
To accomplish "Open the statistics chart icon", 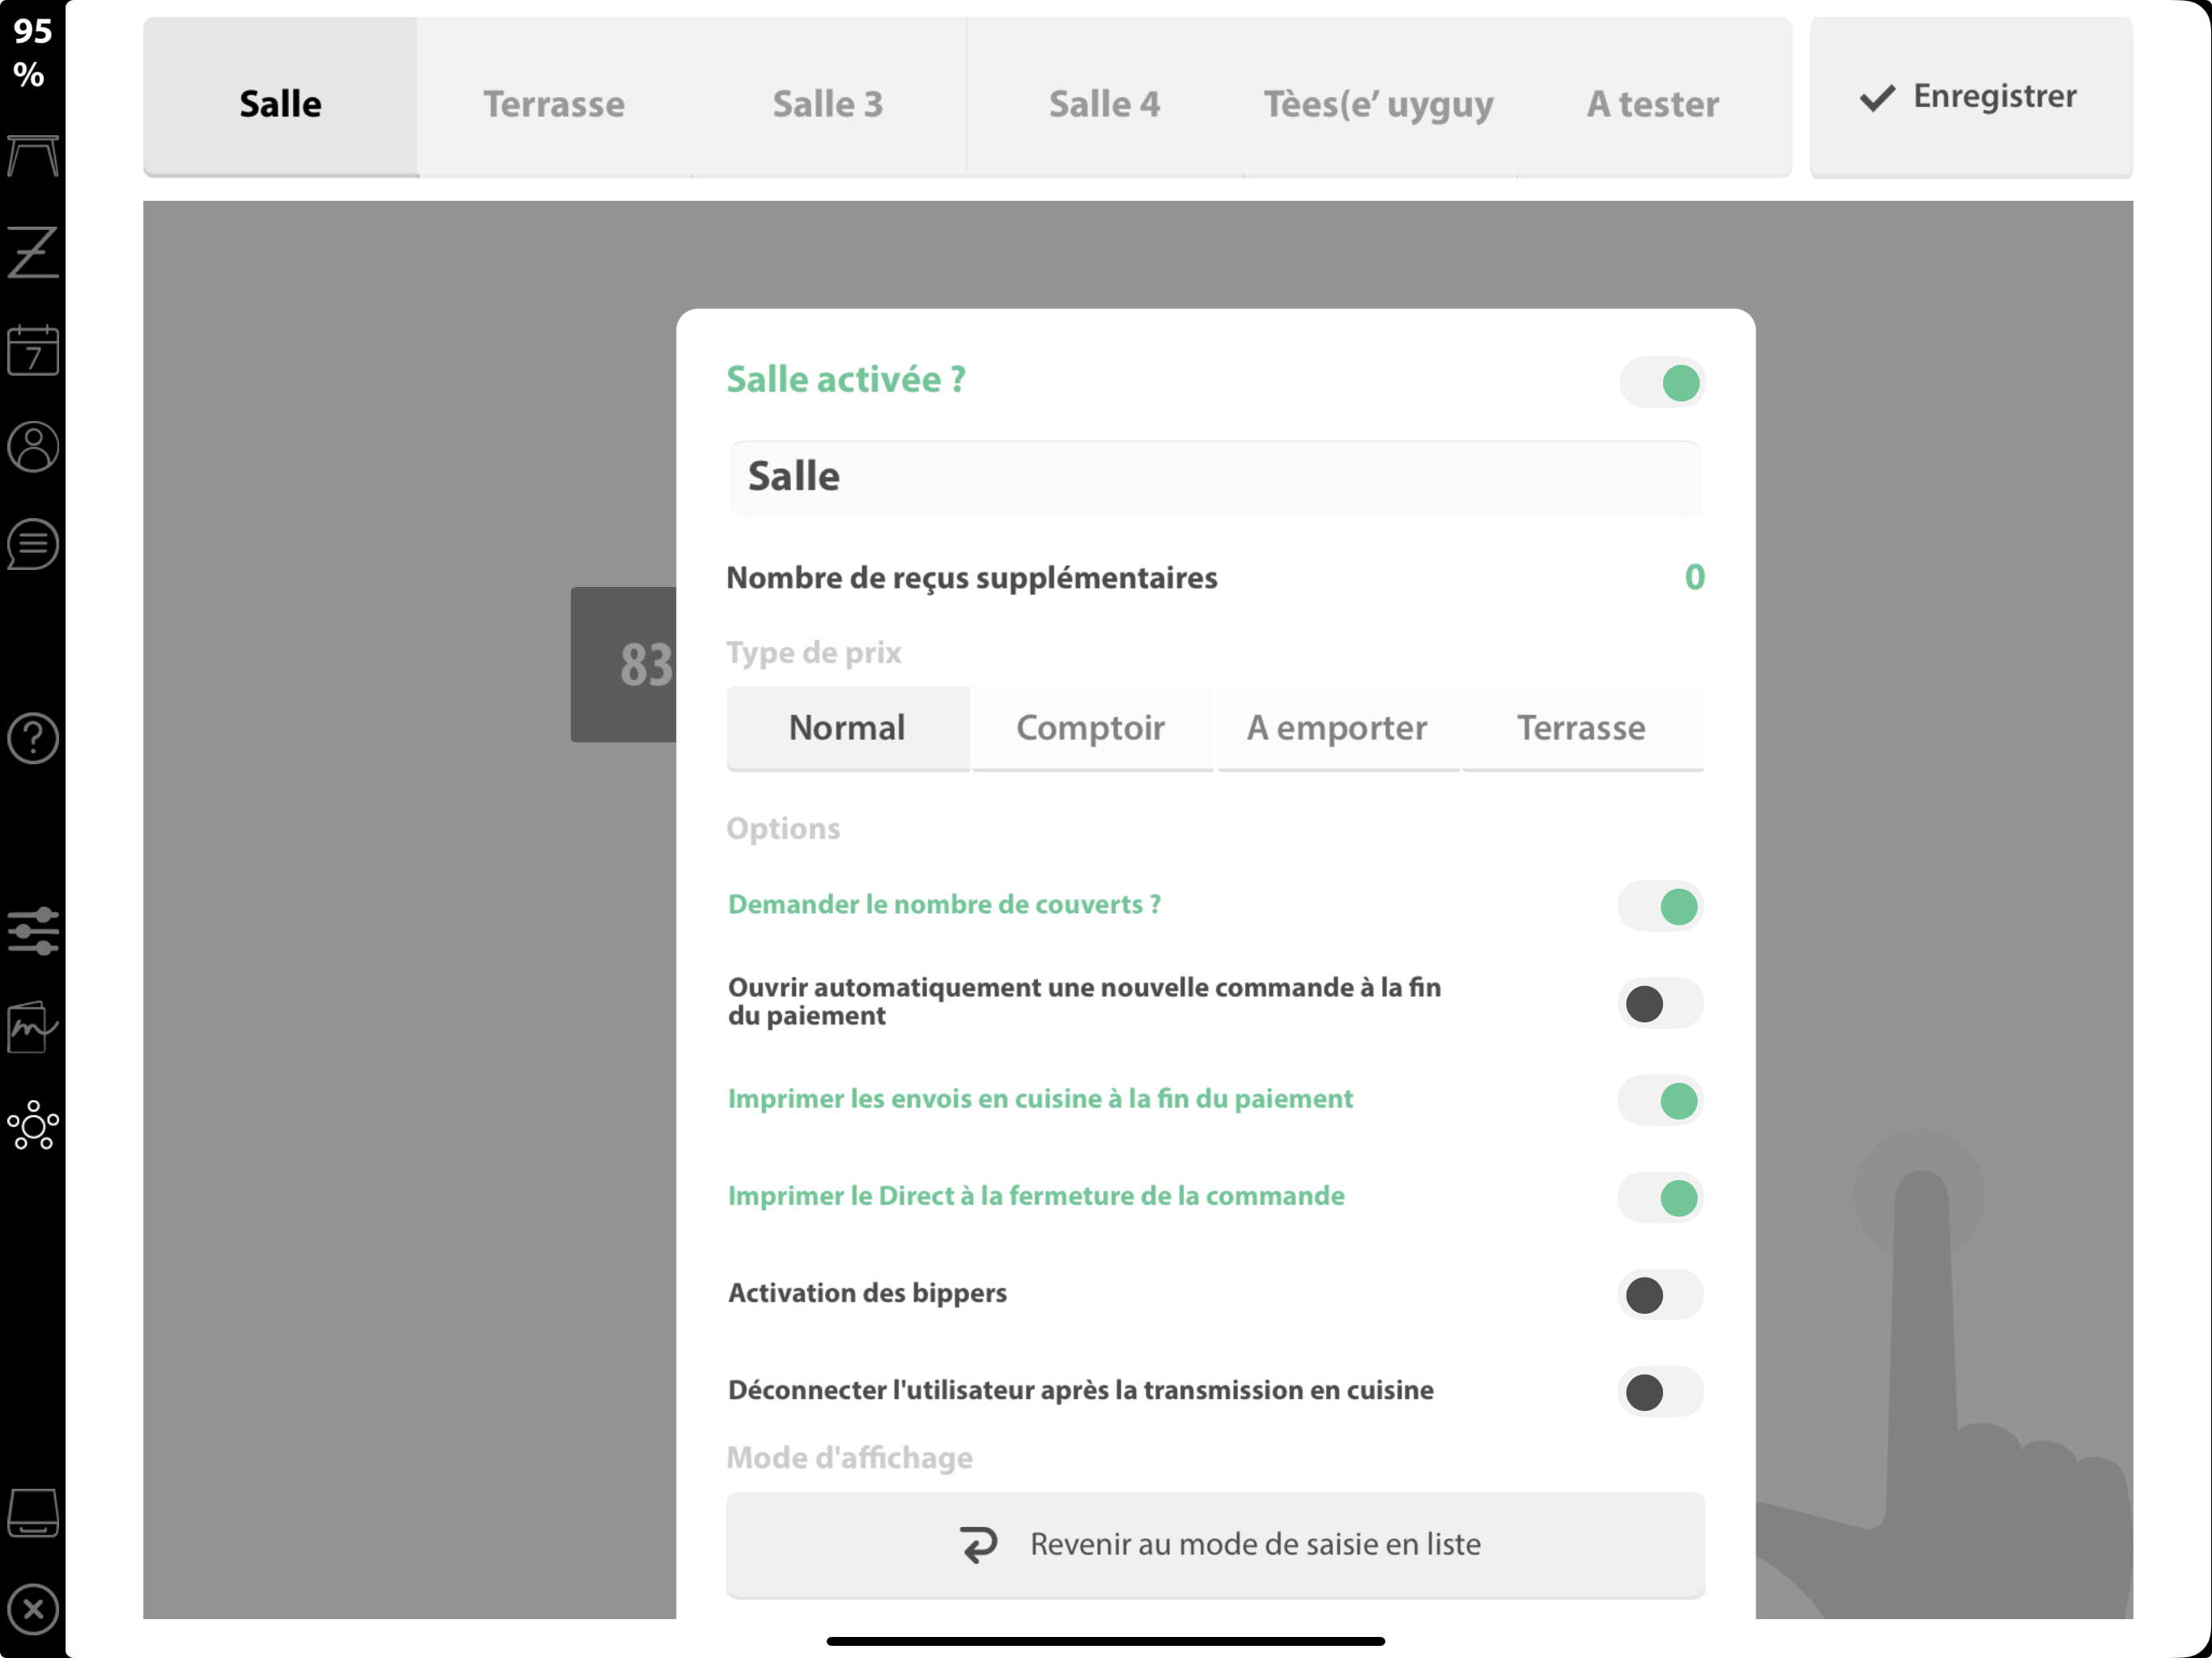I will pyautogui.click(x=33, y=1028).
